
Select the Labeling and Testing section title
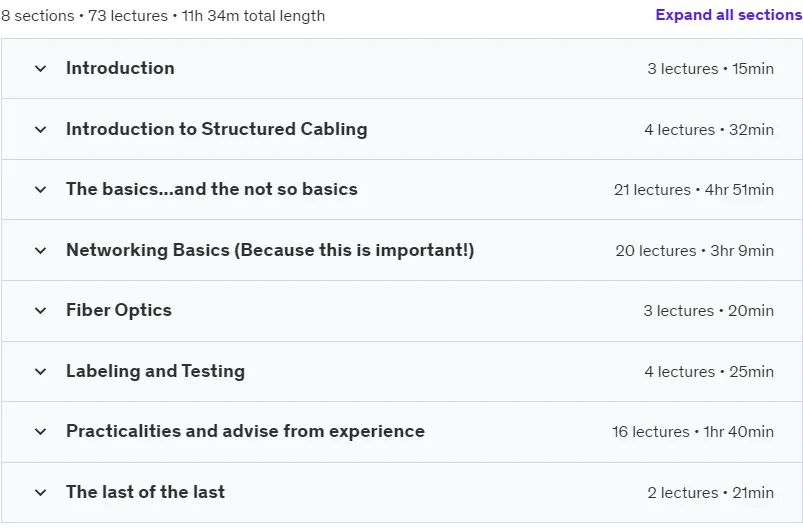pyautogui.click(x=156, y=371)
